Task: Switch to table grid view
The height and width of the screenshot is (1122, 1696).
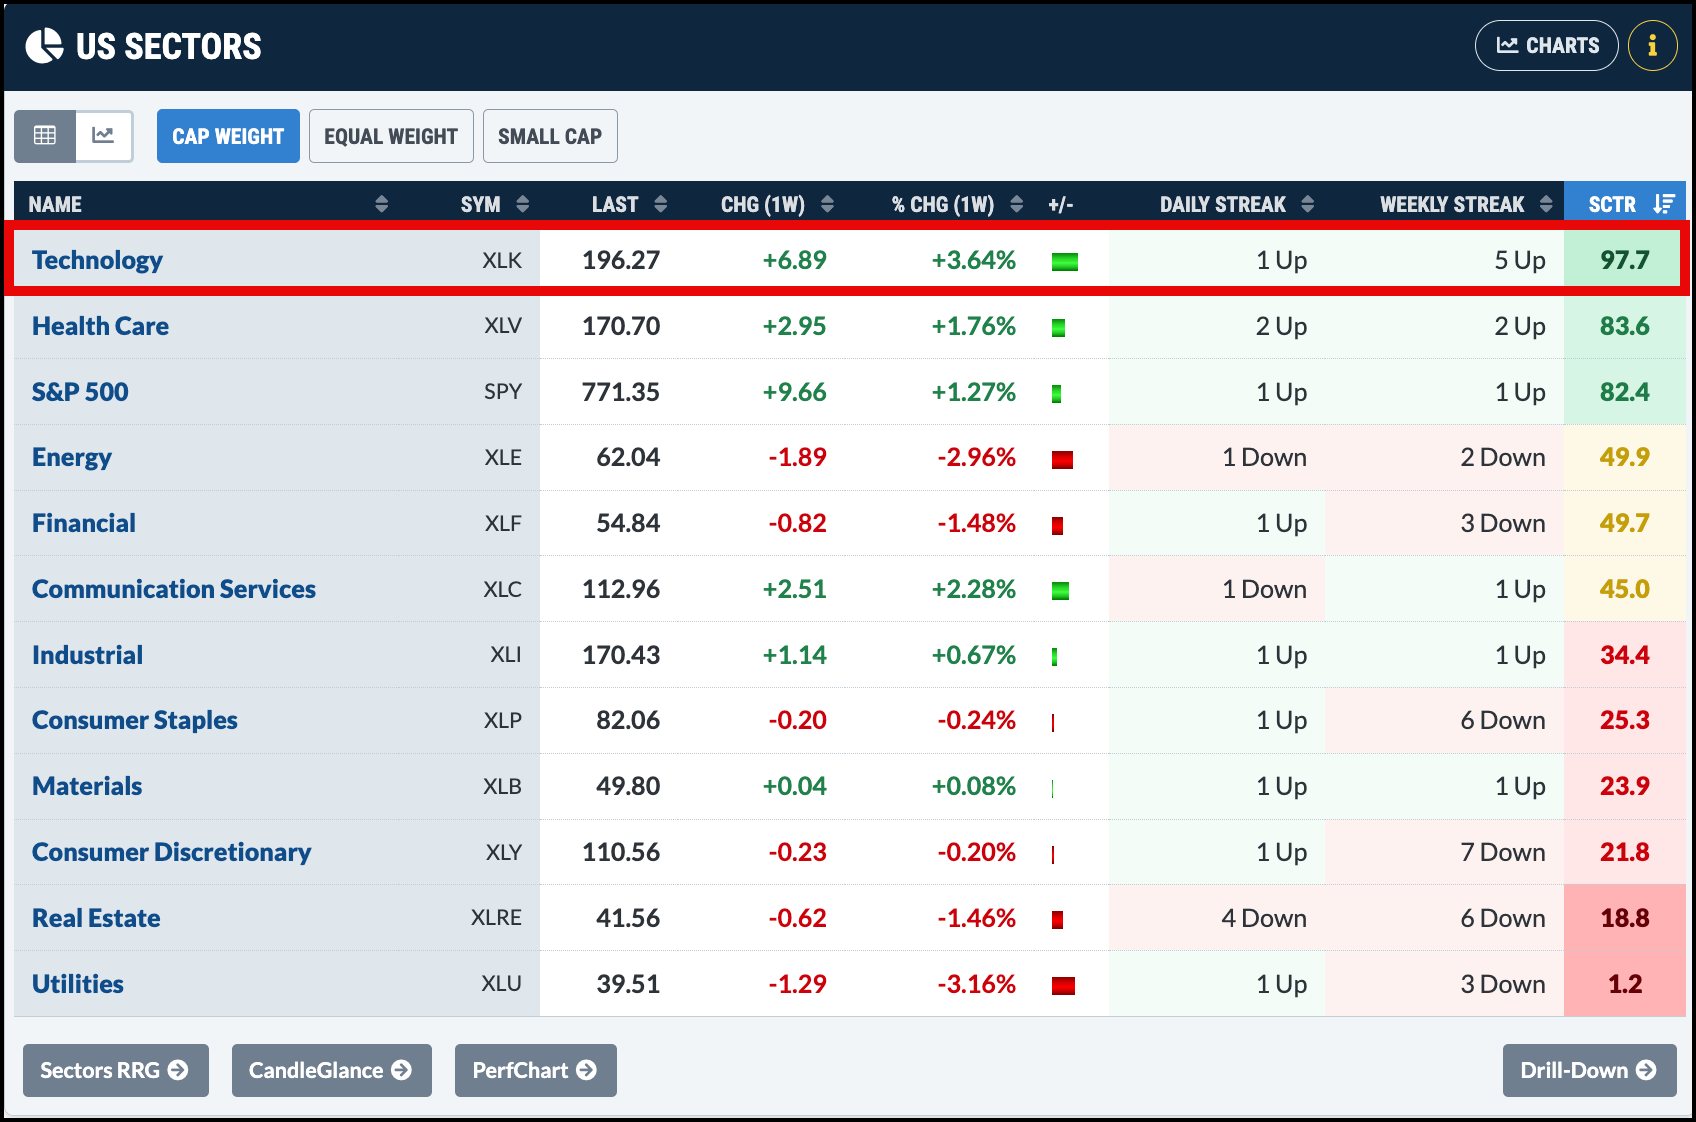Action: [45, 136]
